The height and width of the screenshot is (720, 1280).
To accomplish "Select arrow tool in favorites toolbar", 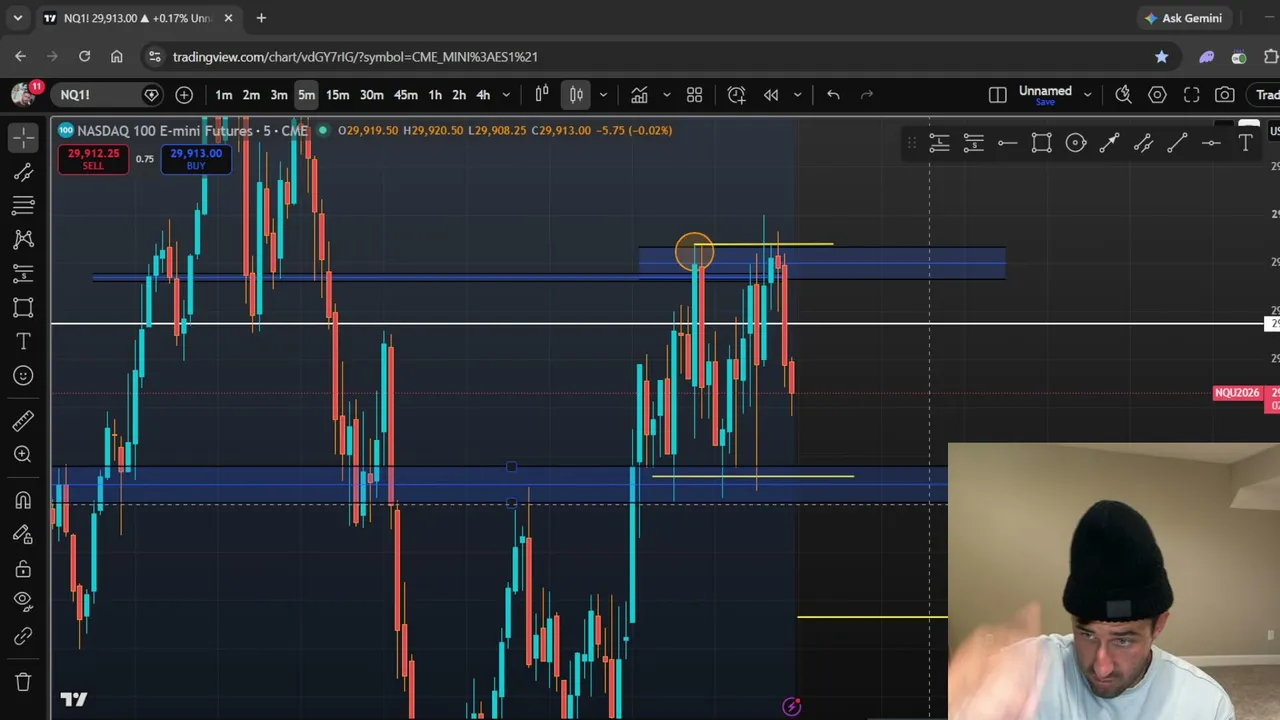I will pyautogui.click(x=1110, y=144).
